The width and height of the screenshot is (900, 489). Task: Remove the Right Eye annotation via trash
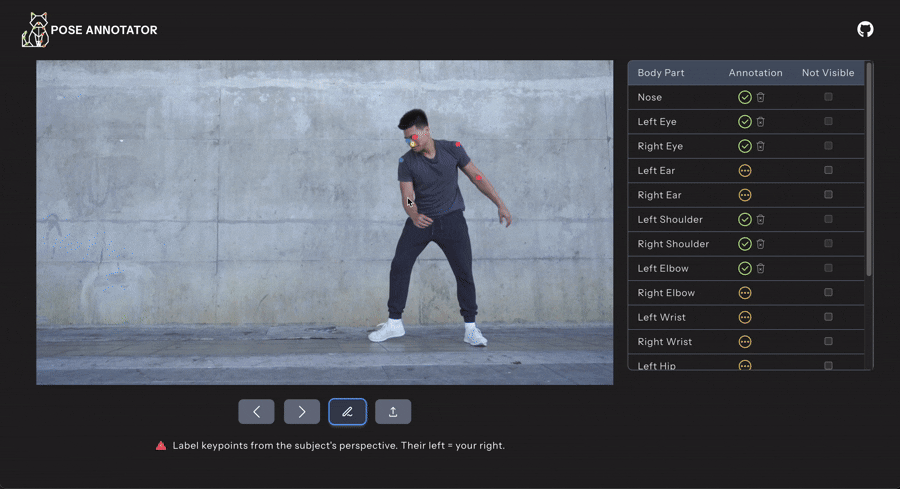[761, 146]
